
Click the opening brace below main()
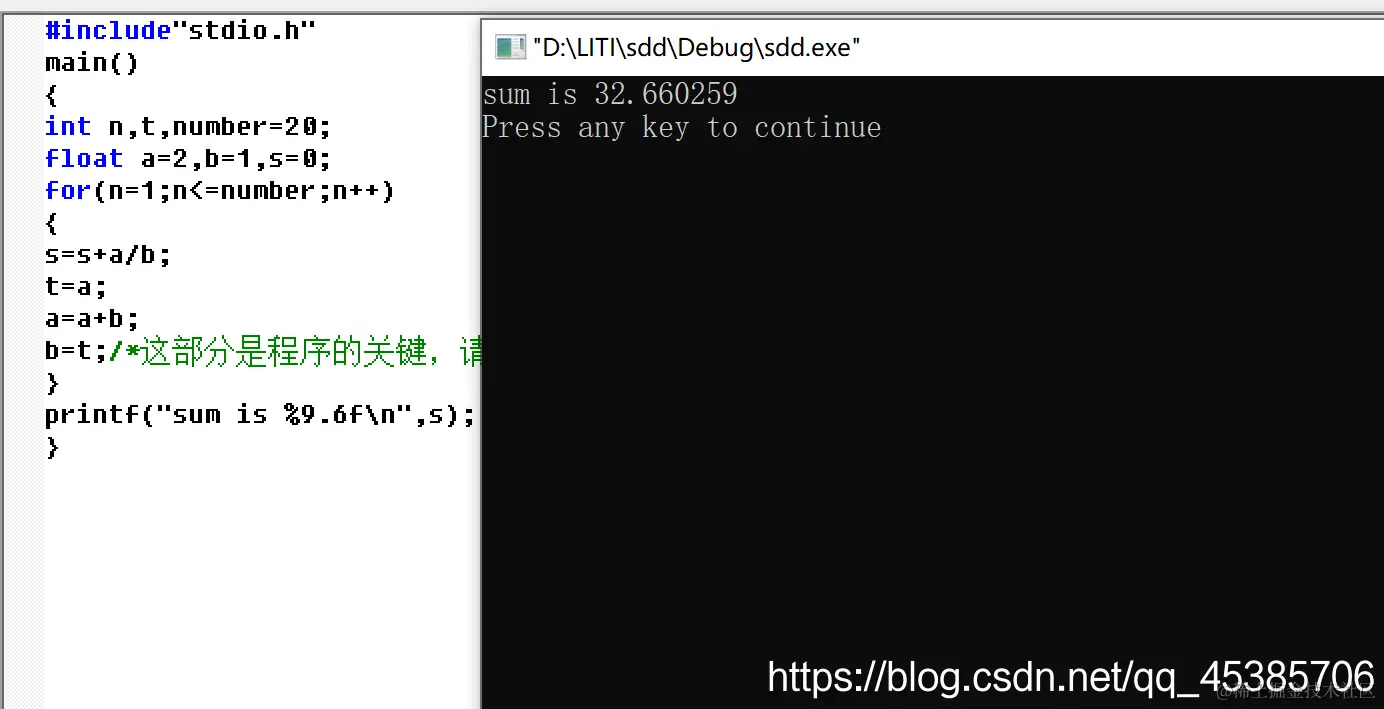(x=53, y=95)
